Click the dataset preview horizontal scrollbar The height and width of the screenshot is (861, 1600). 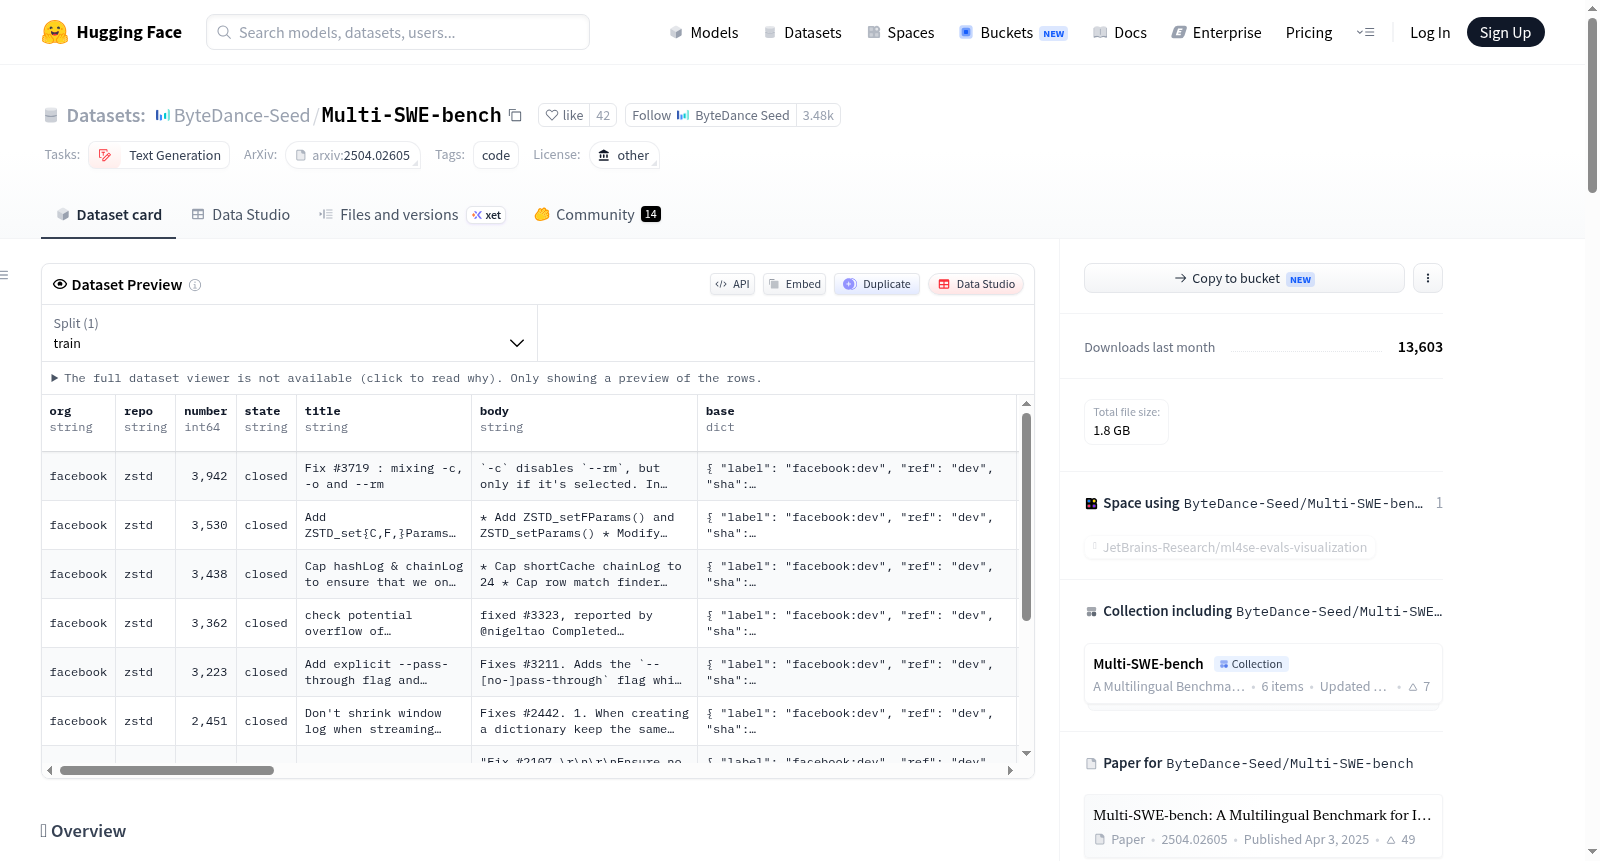tap(167, 770)
